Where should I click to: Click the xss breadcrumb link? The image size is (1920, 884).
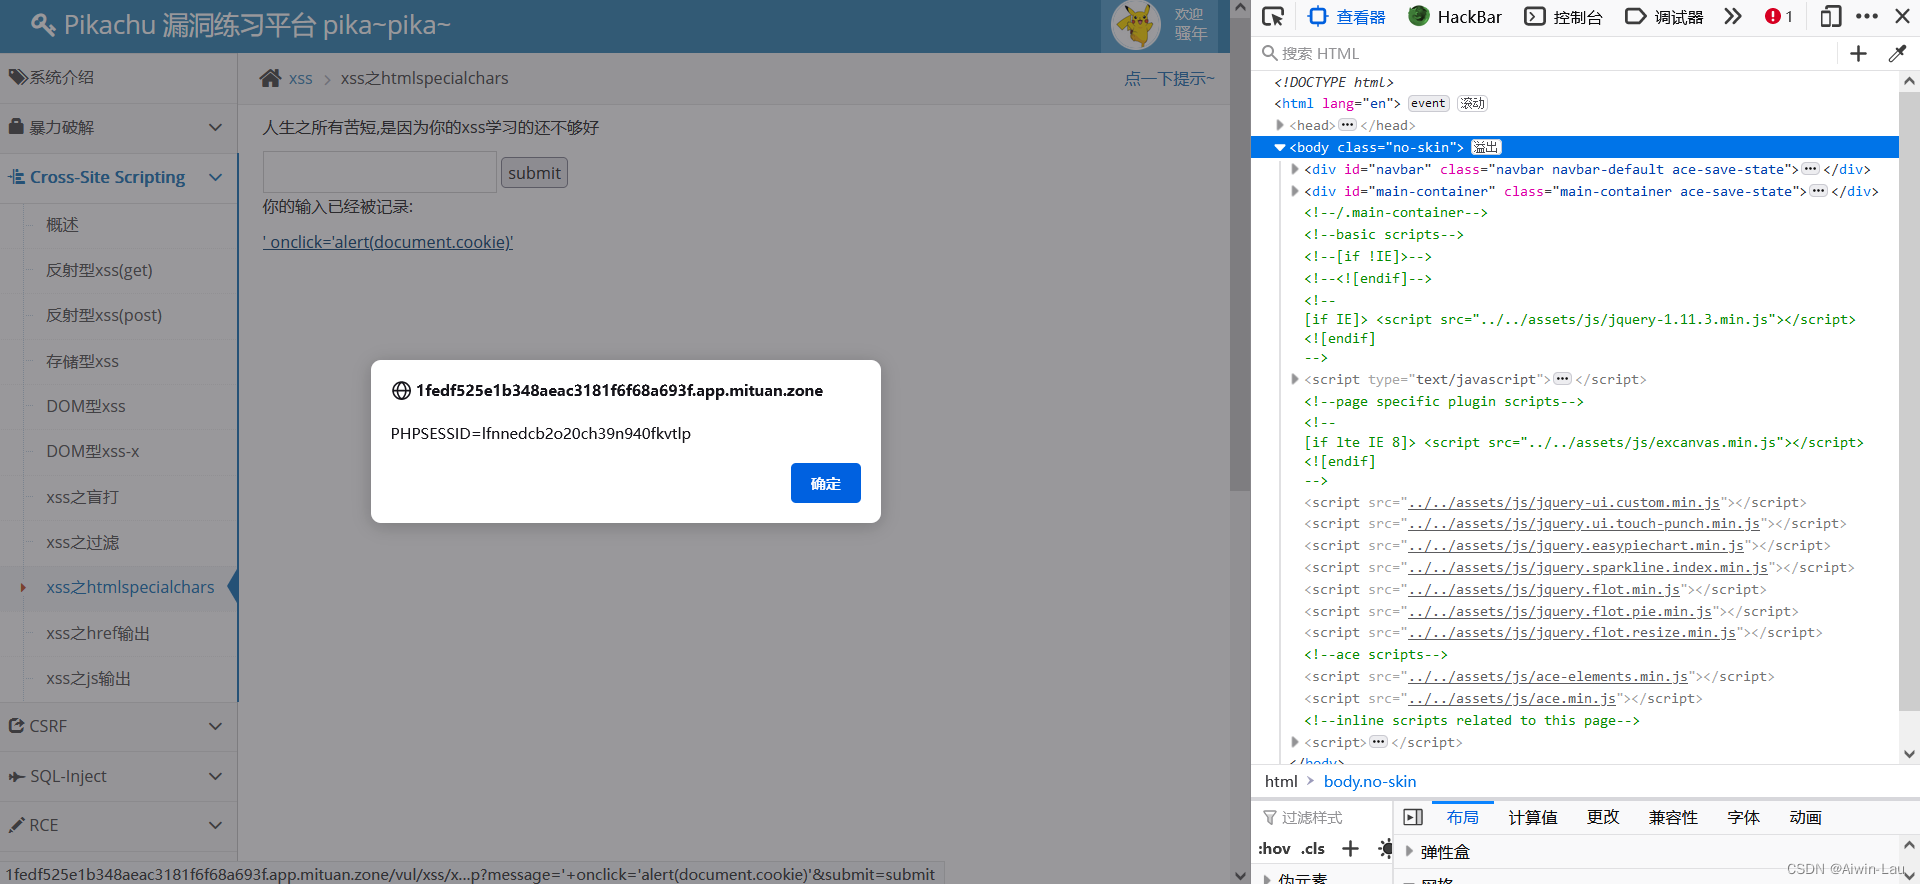tap(301, 79)
